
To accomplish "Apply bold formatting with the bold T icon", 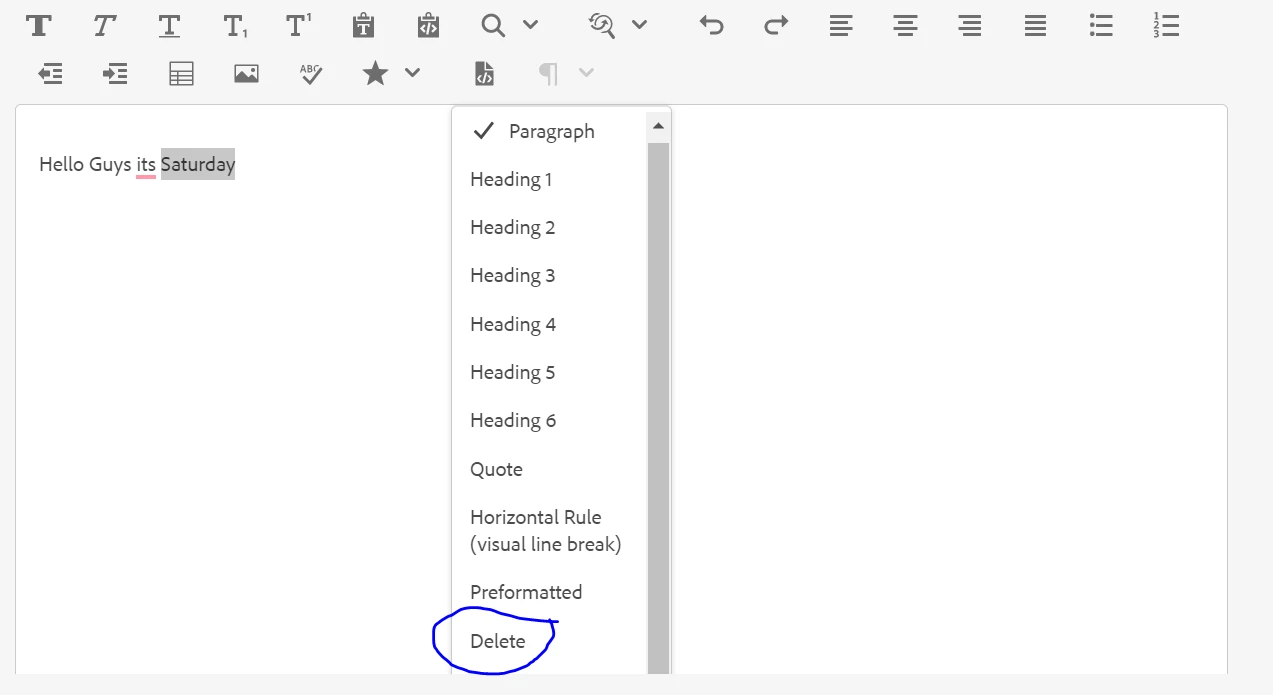I will point(39,25).
